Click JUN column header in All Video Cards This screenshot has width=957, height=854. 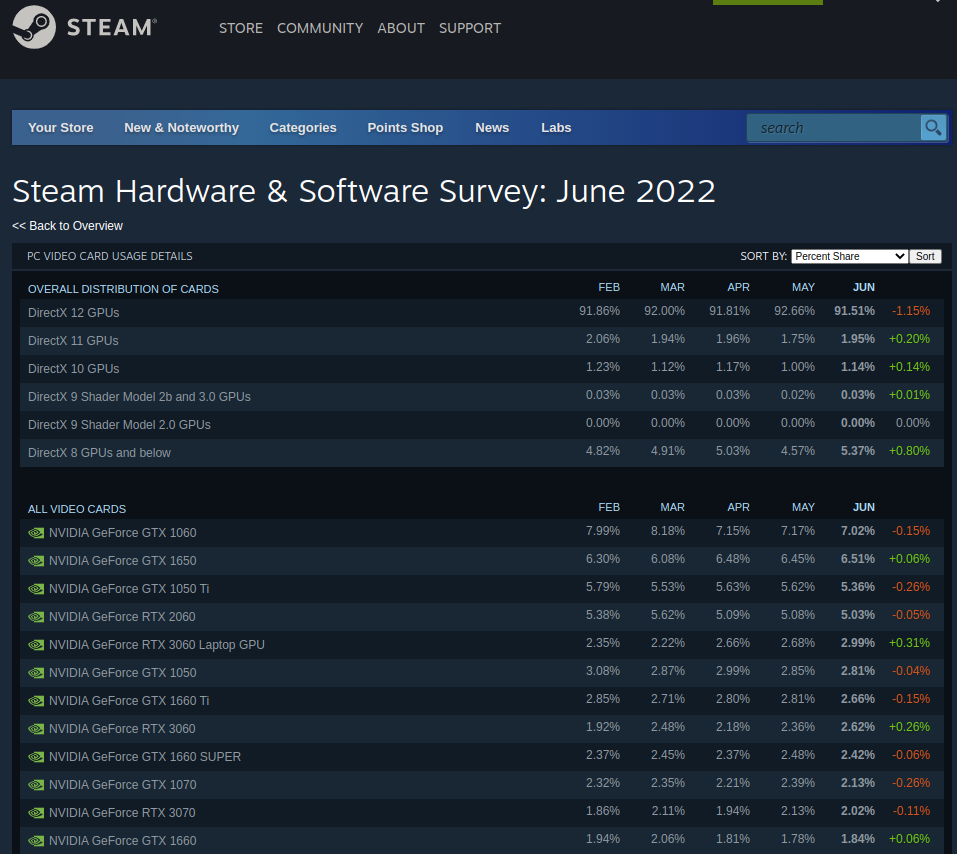864,507
